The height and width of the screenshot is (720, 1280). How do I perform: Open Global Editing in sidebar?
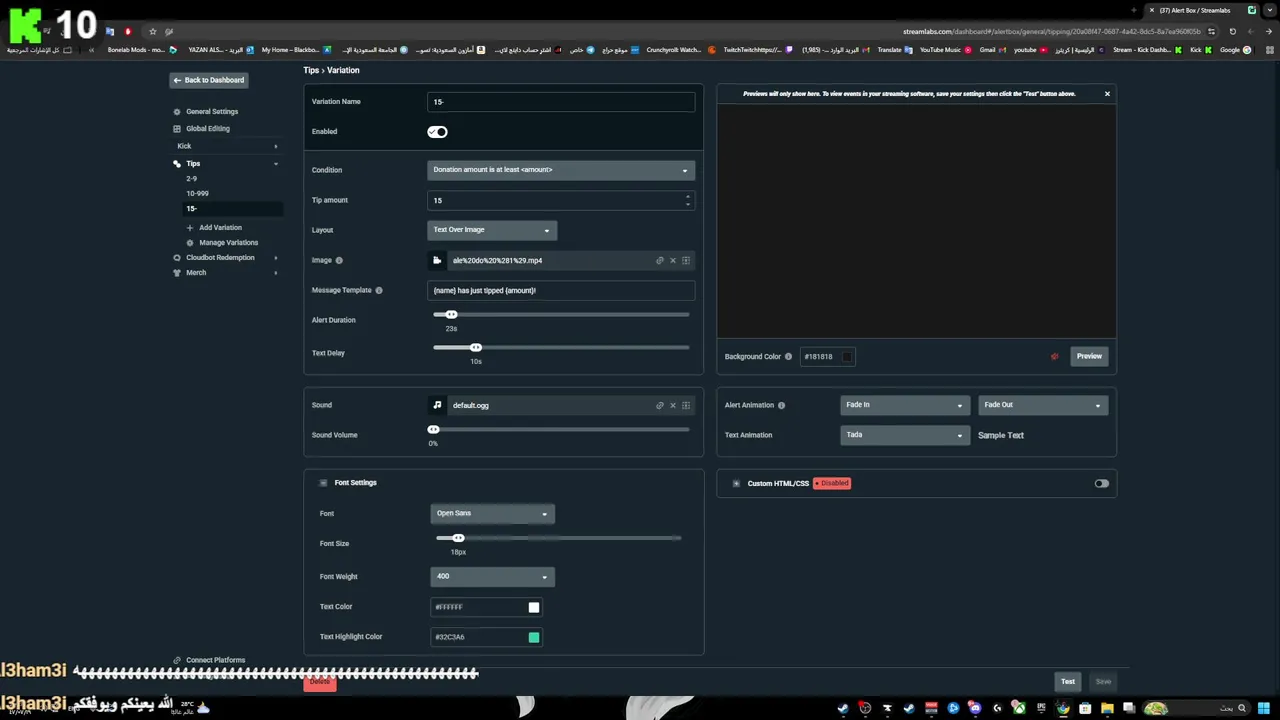click(208, 128)
